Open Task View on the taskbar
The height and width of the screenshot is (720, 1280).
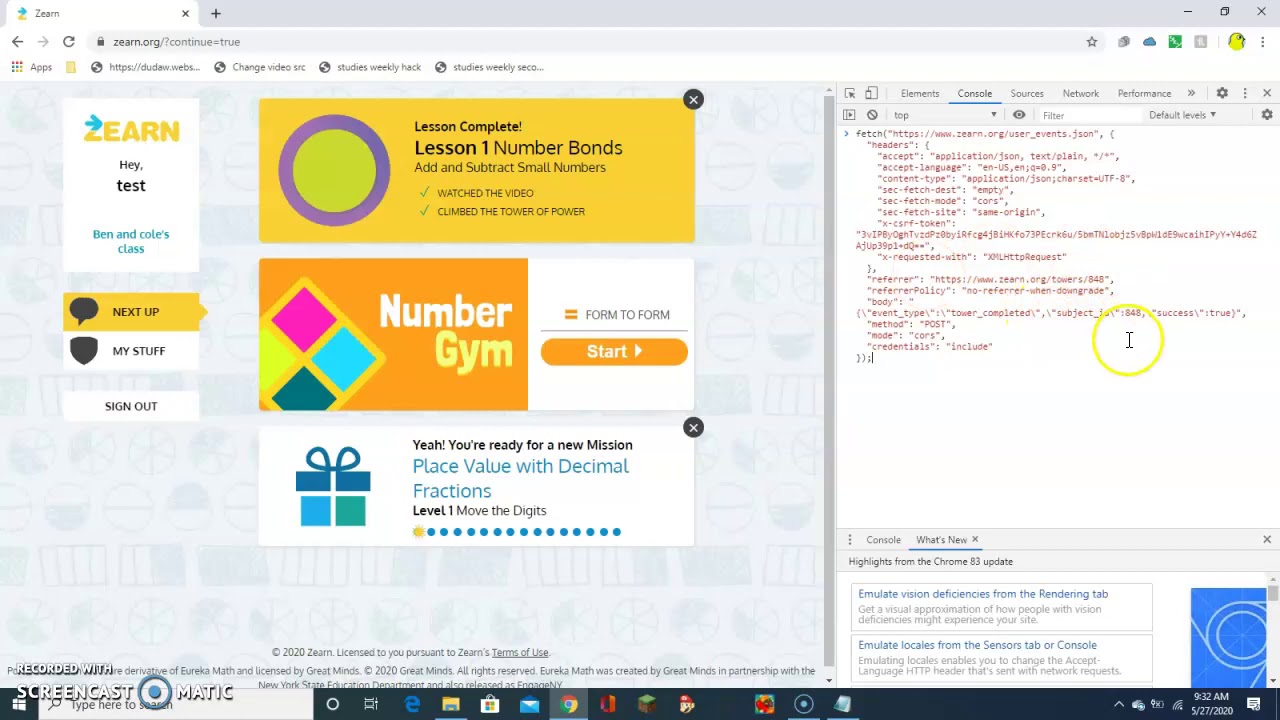coord(371,704)
